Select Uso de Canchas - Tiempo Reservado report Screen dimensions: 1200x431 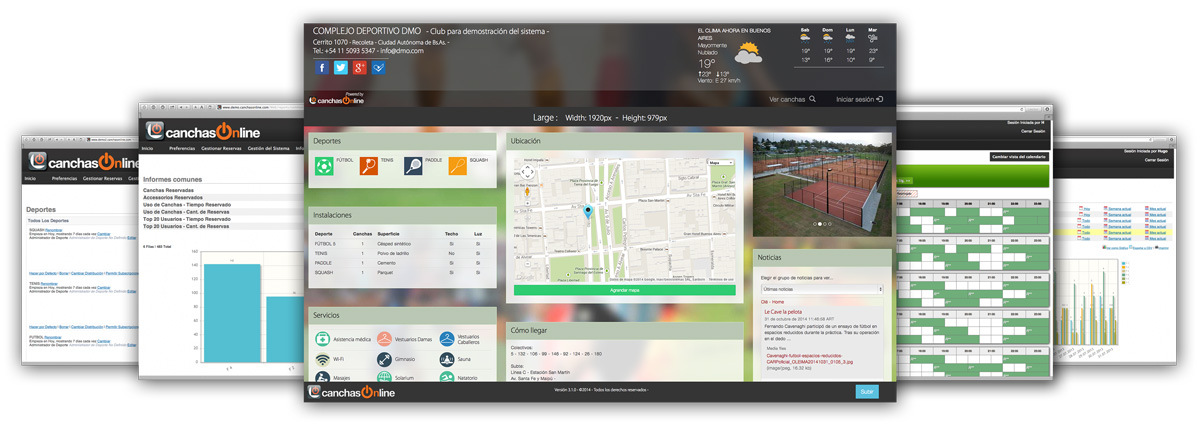click(x=188, y=204)
